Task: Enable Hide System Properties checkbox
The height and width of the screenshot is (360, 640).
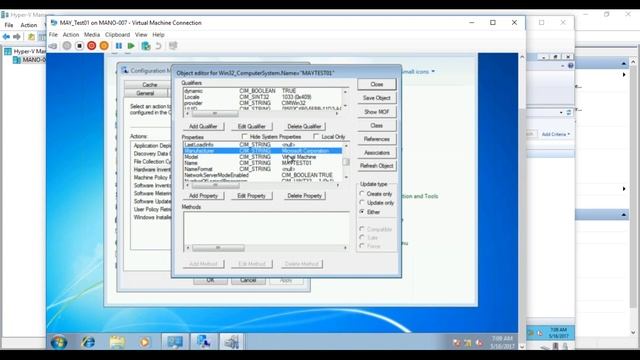Action: (x=244, y=136)
